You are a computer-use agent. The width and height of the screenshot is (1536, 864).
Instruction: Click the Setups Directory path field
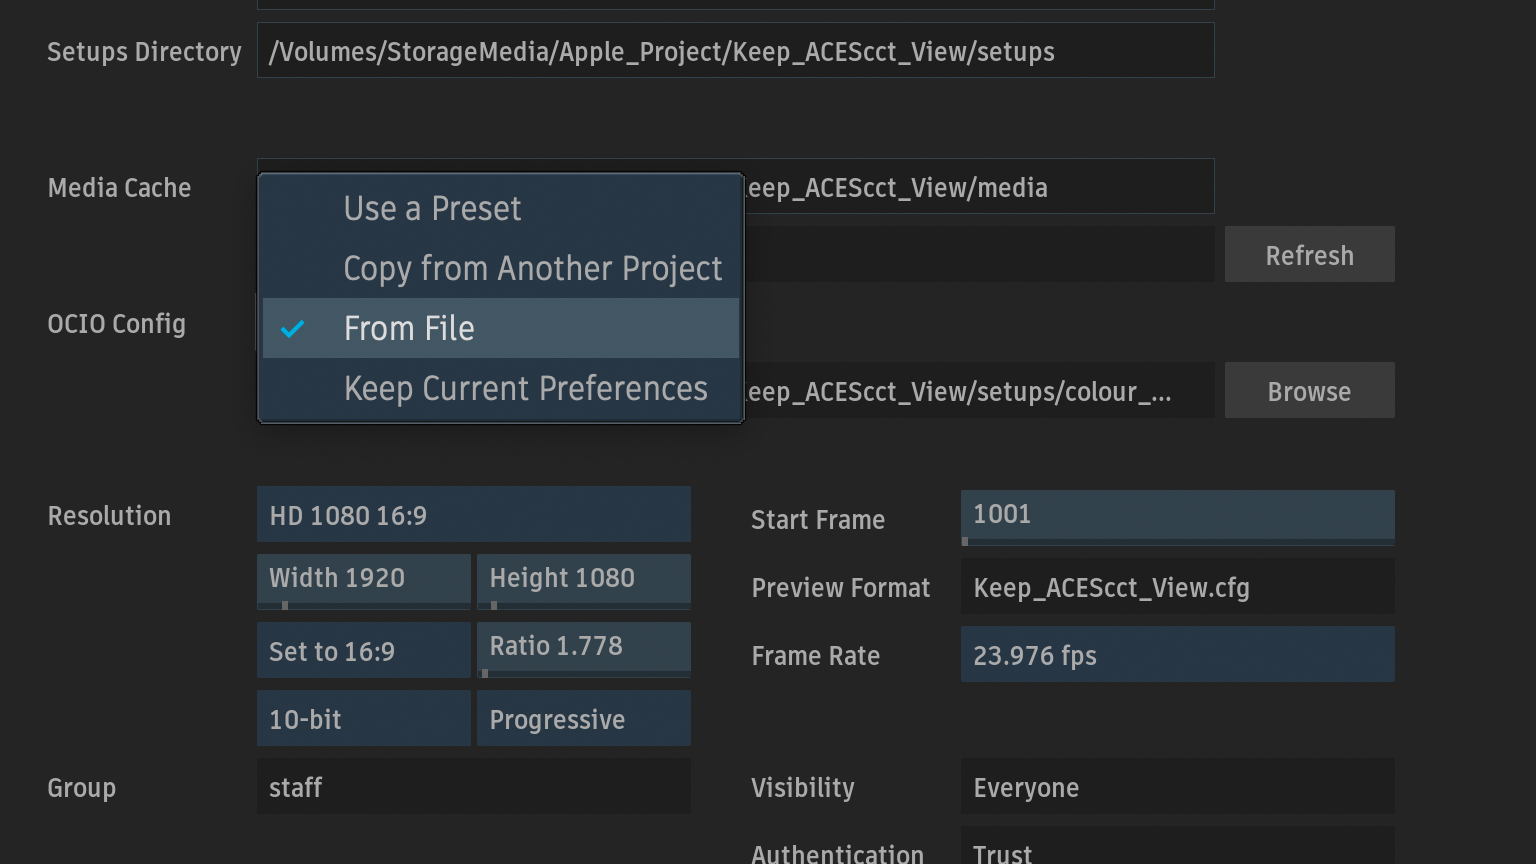735,51
